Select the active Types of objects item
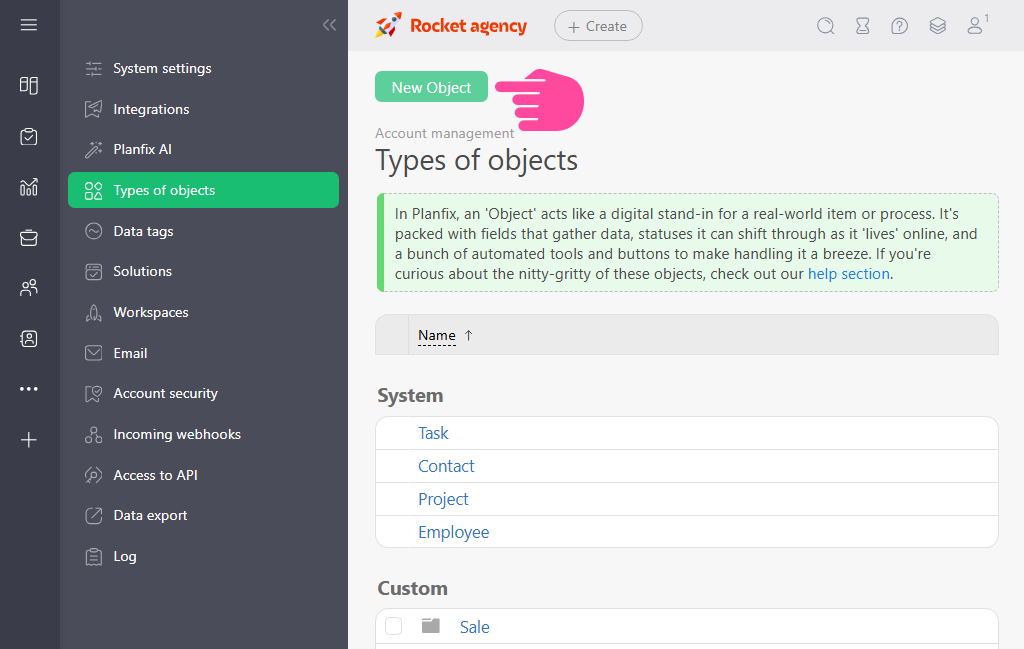 tap(203, 190)
